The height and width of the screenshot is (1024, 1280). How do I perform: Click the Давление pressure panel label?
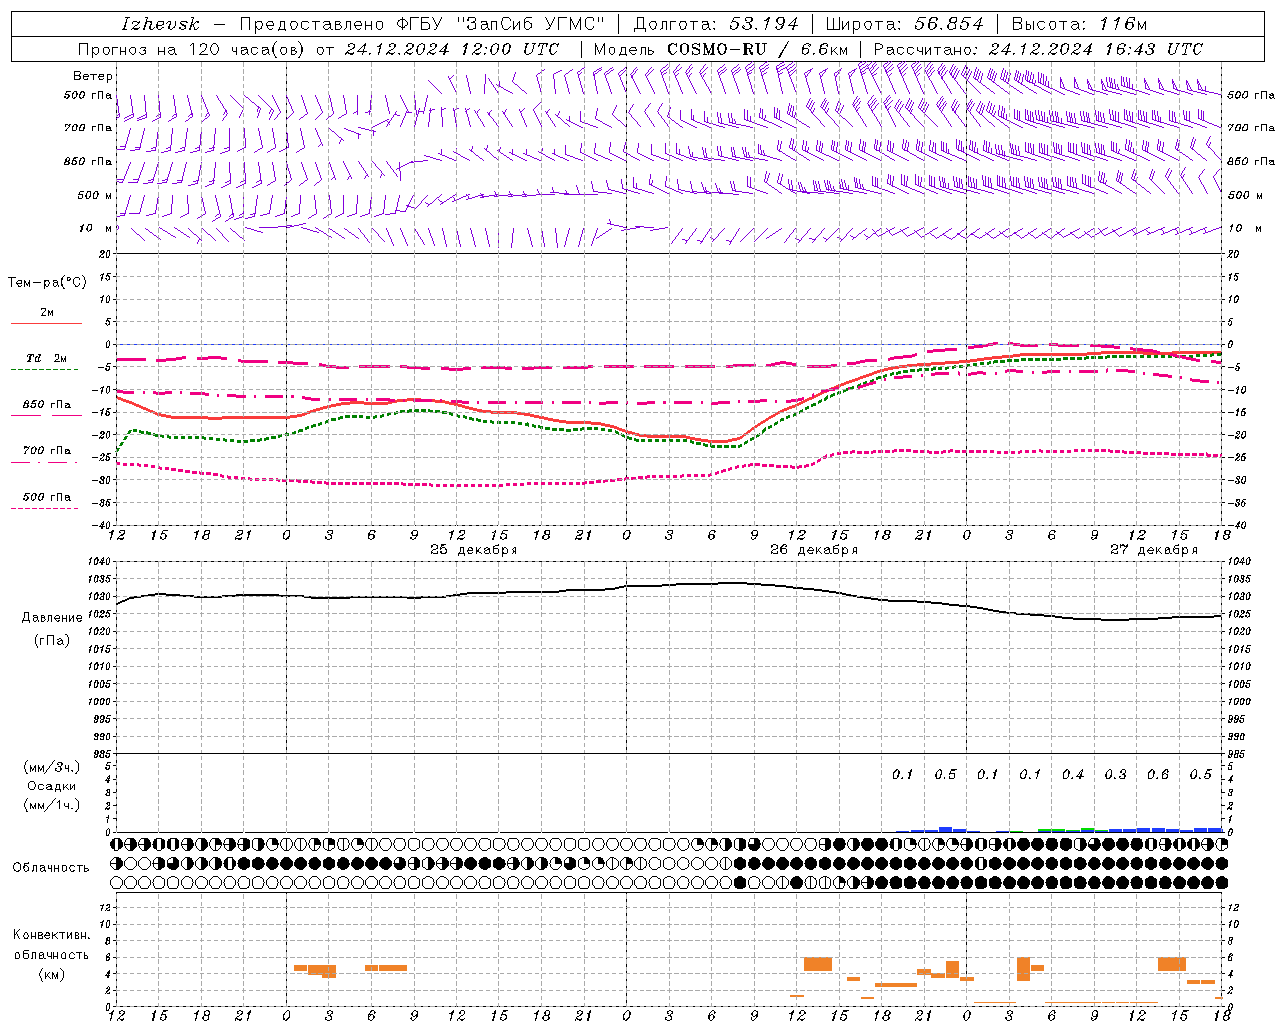tap(52, 618)
